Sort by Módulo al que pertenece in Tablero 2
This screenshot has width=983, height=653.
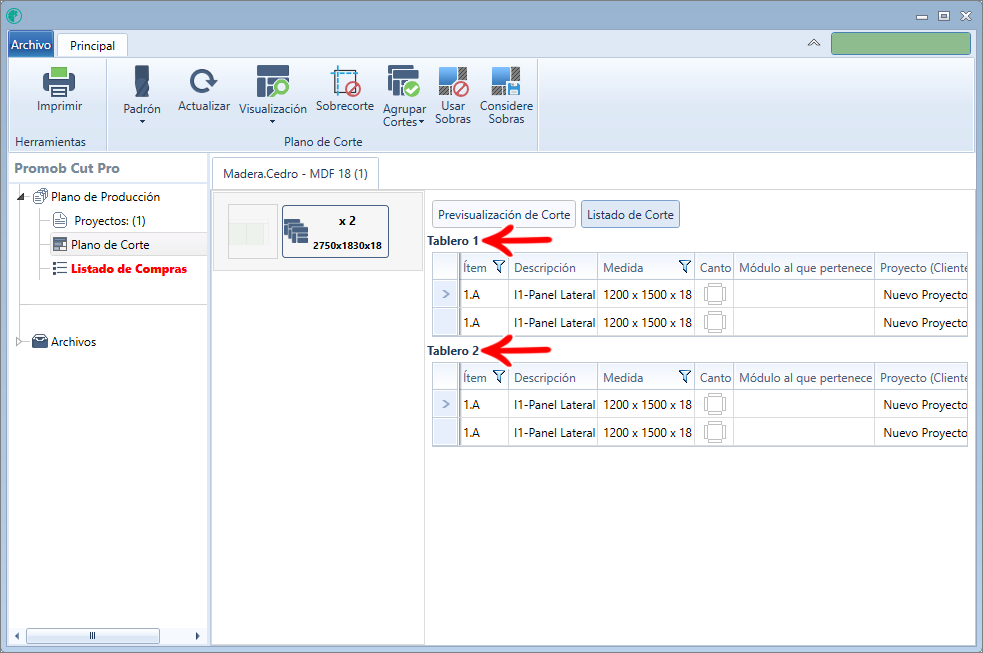[x=804, y=377]
